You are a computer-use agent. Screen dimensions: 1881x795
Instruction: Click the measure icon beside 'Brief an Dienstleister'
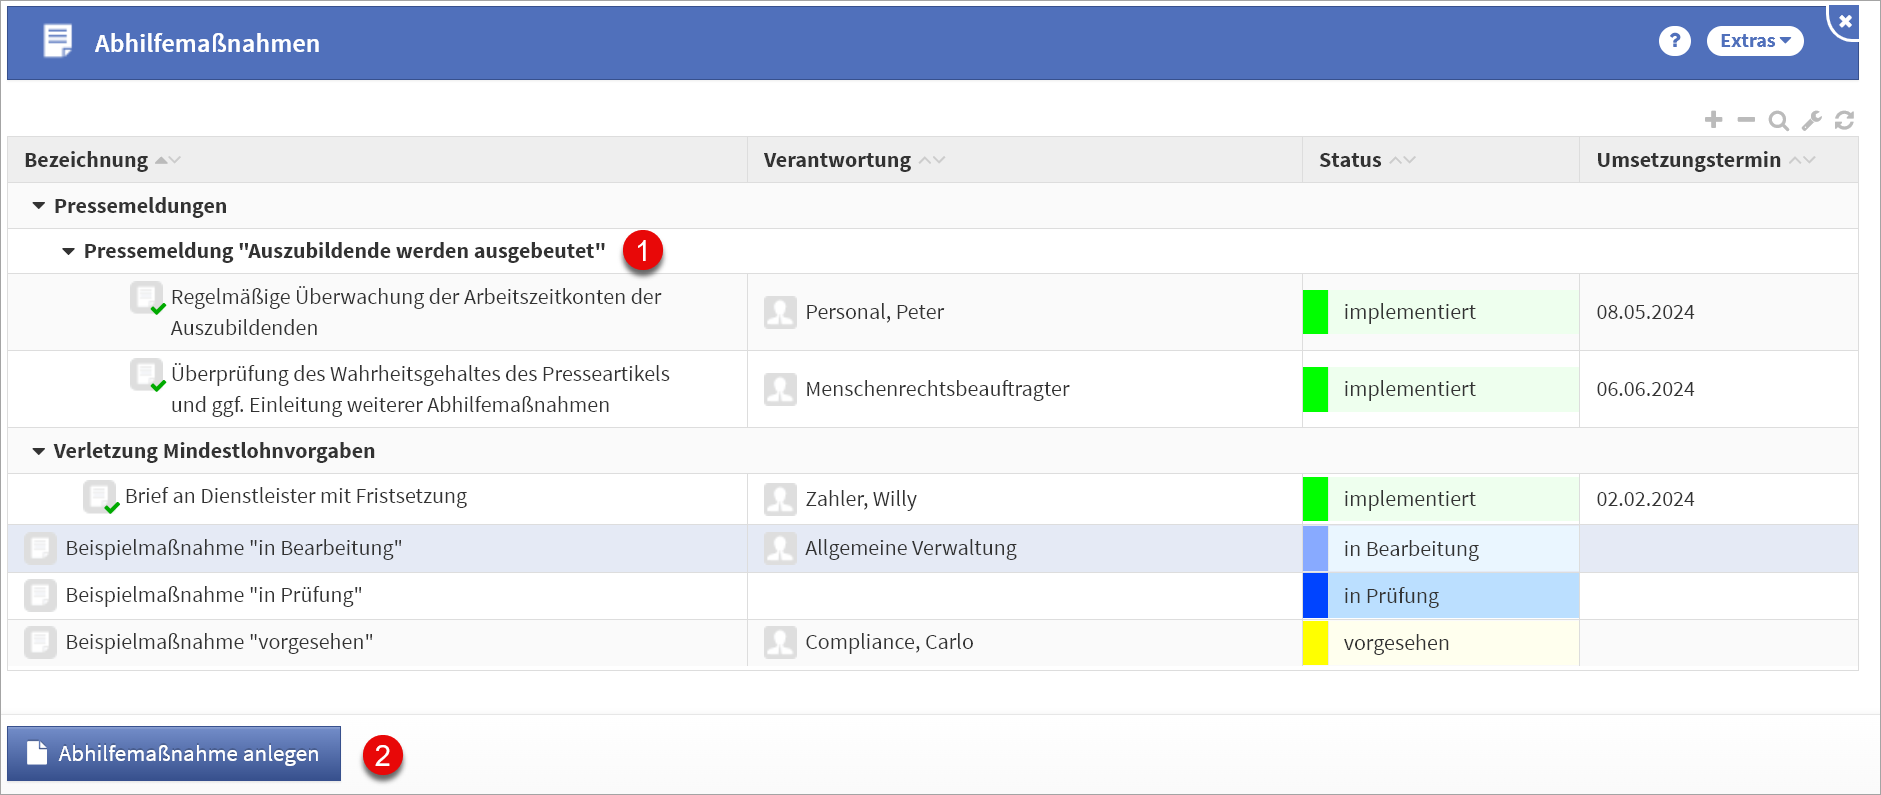tap(100, 497)
